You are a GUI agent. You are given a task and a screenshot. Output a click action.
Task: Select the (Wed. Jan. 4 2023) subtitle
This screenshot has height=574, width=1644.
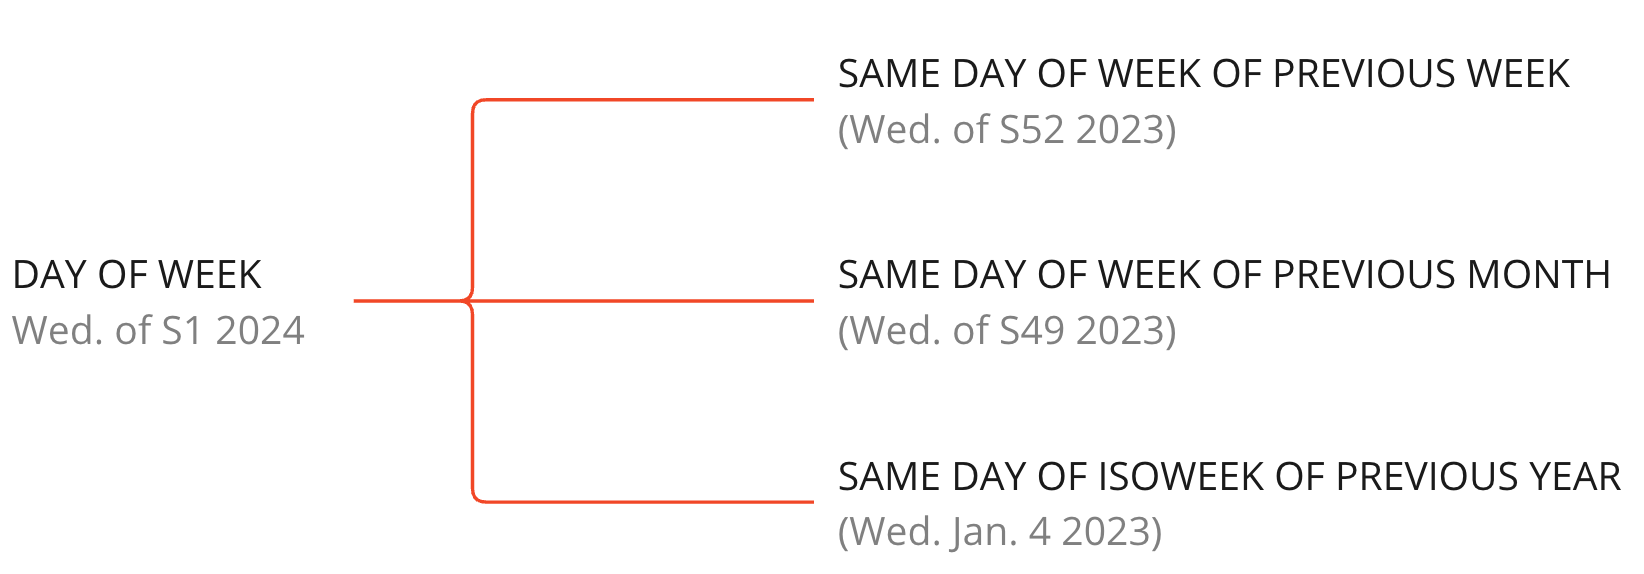1000,532
